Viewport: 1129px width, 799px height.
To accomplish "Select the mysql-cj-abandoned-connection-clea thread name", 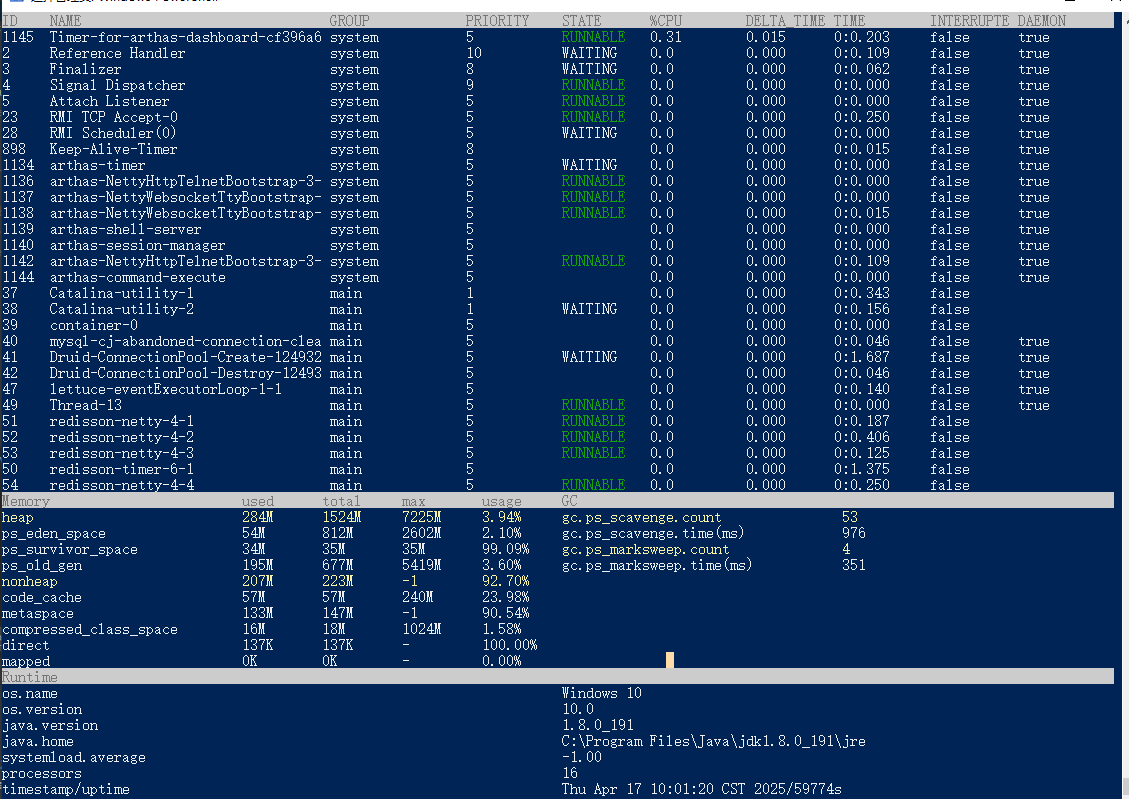I will coord(185,341).
